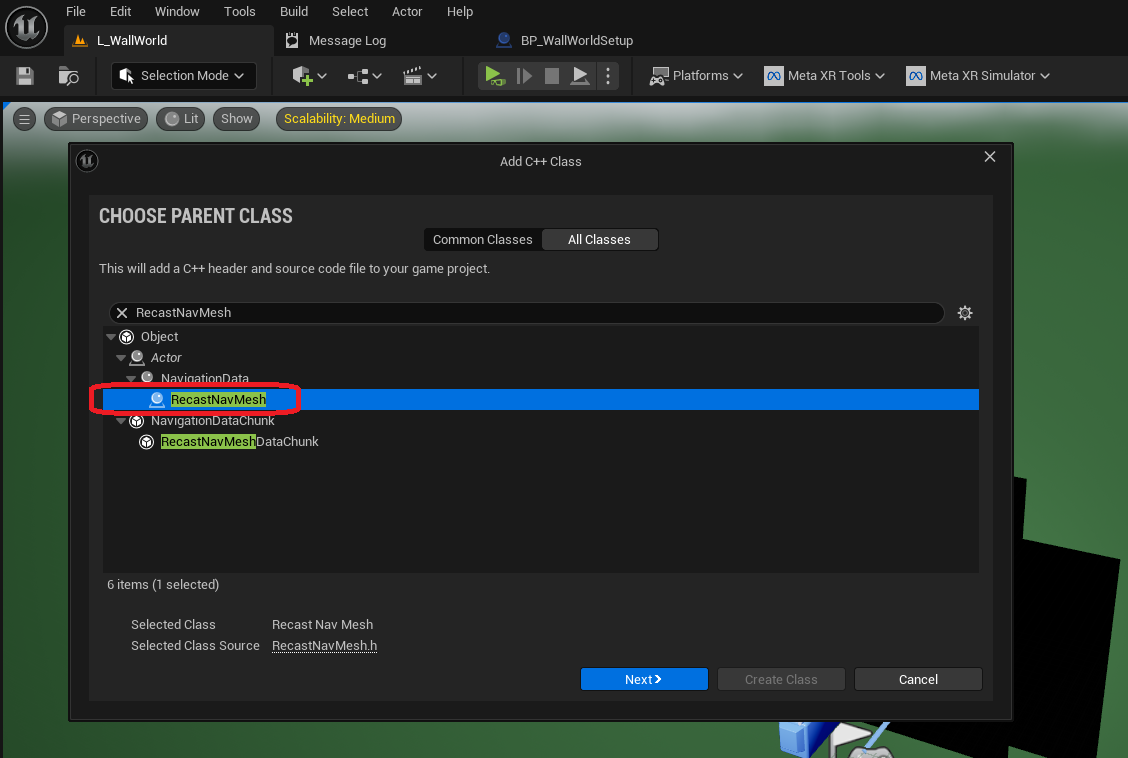Switch to the Message Log tab

347,41
